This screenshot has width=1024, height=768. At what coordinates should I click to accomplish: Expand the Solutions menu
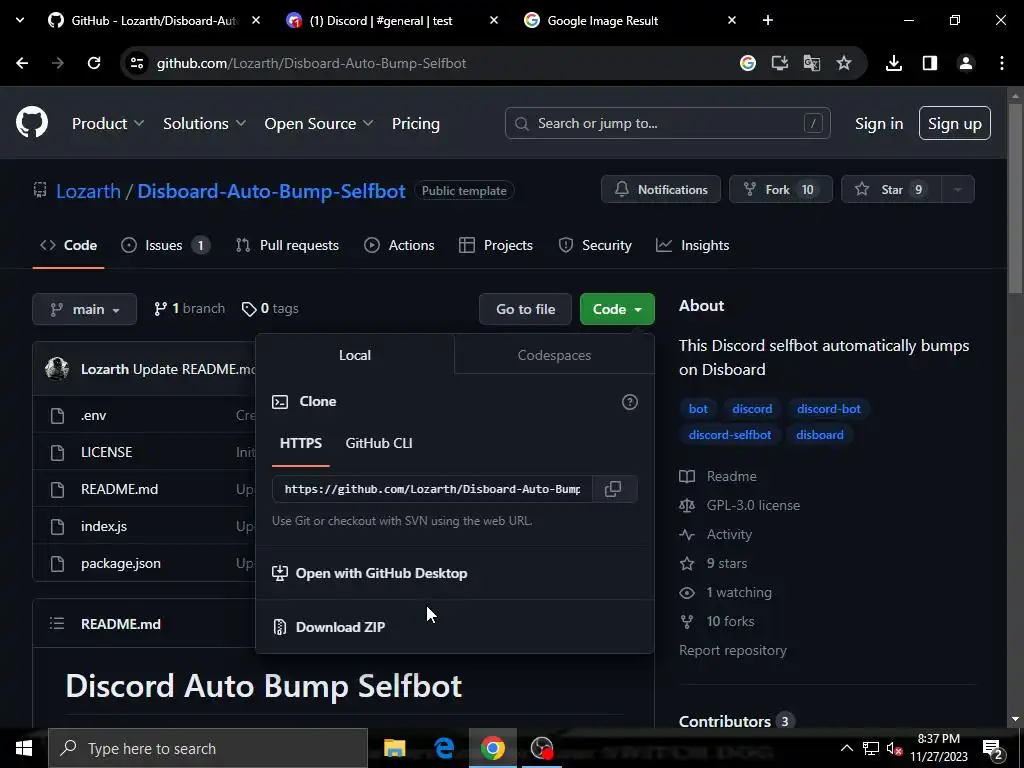coord(204,123)
